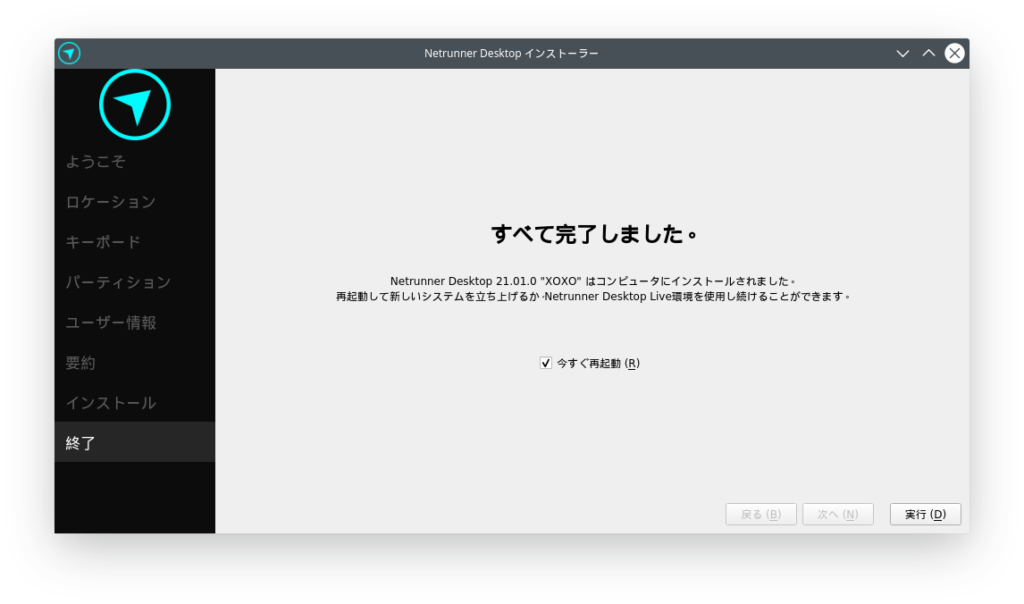Click the 実行 (D) button to finish
Image resolution: width=1024 pixels, height=604 pixels.
[925, 514]
